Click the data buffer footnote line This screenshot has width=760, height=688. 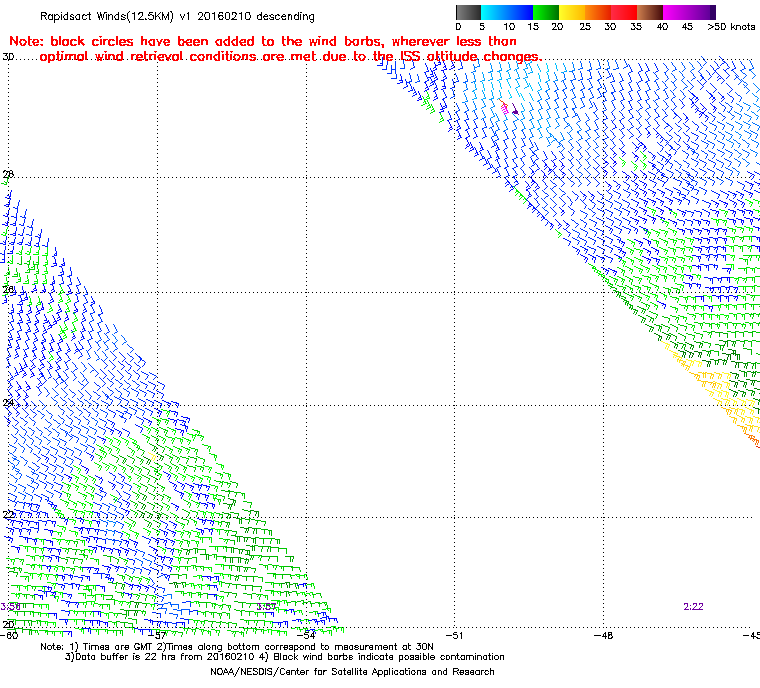pyautogui.click(x=285, y=657)
